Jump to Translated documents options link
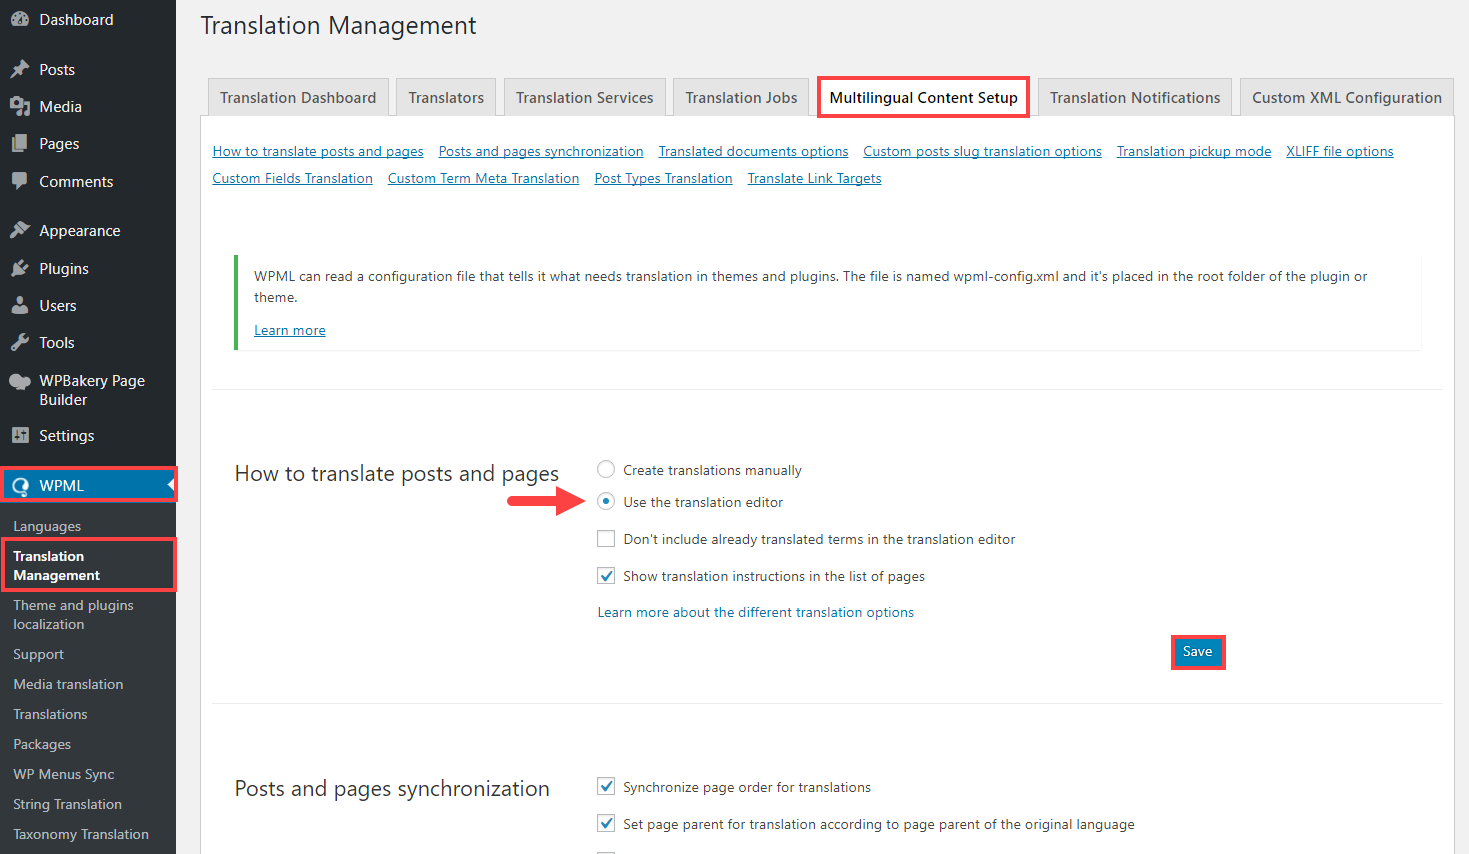Image resolution: width=1469 pixels, height=854 pixels. 753,151
